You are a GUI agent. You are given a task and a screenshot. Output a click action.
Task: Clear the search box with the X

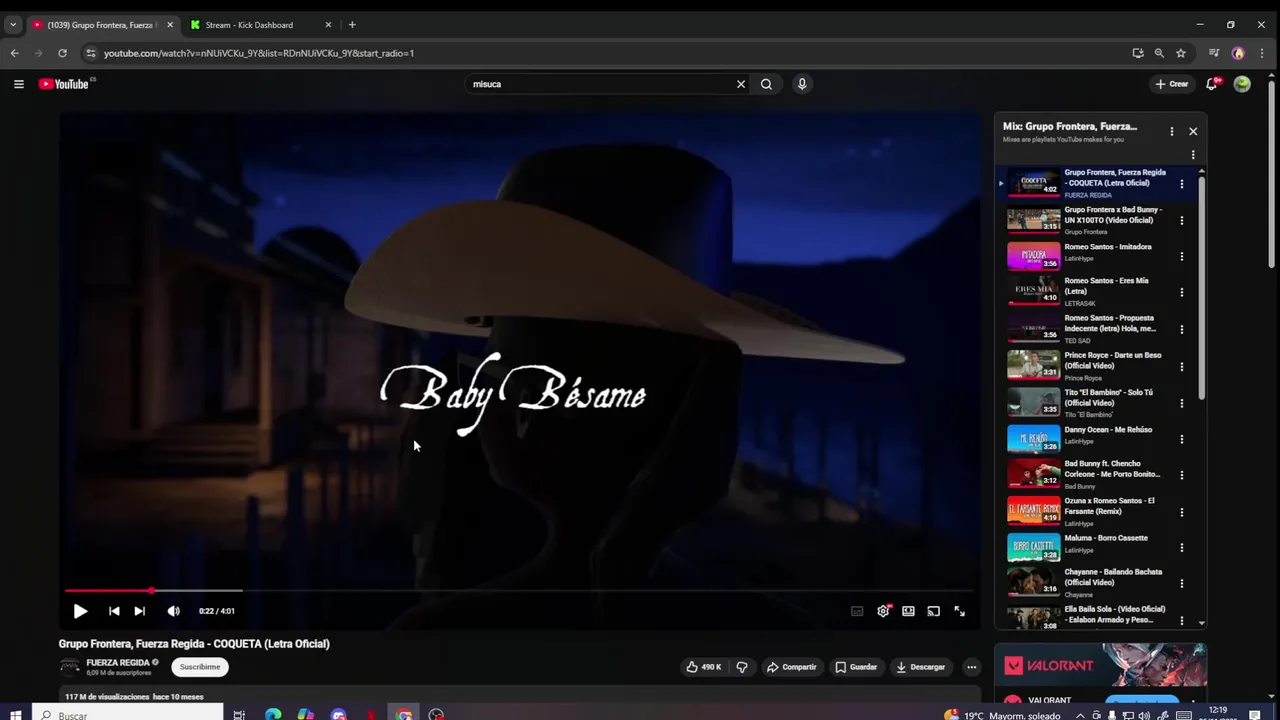(741, 84)
